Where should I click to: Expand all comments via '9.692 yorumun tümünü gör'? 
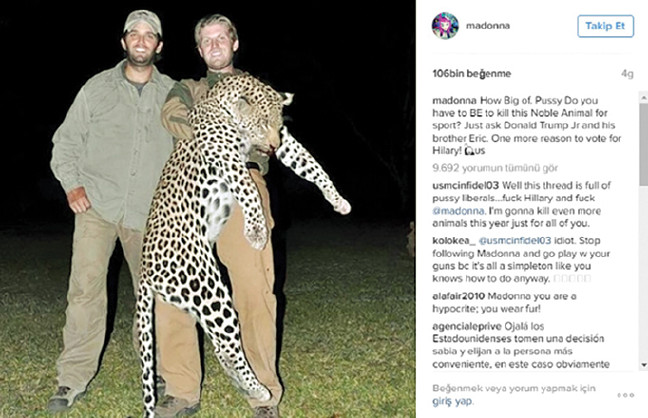pos(489,169)
